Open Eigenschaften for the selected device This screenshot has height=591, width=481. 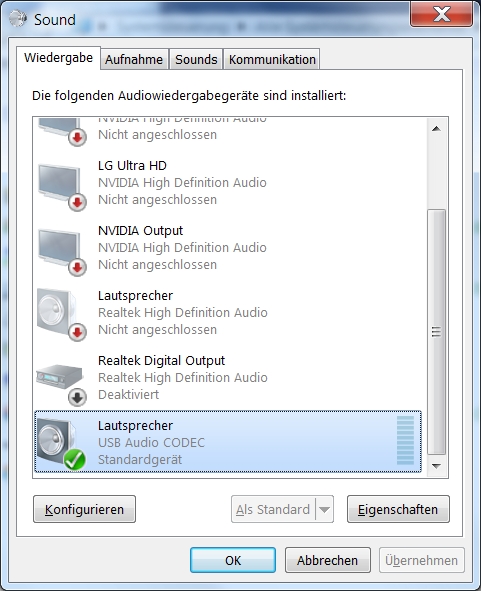click(398, 510)
